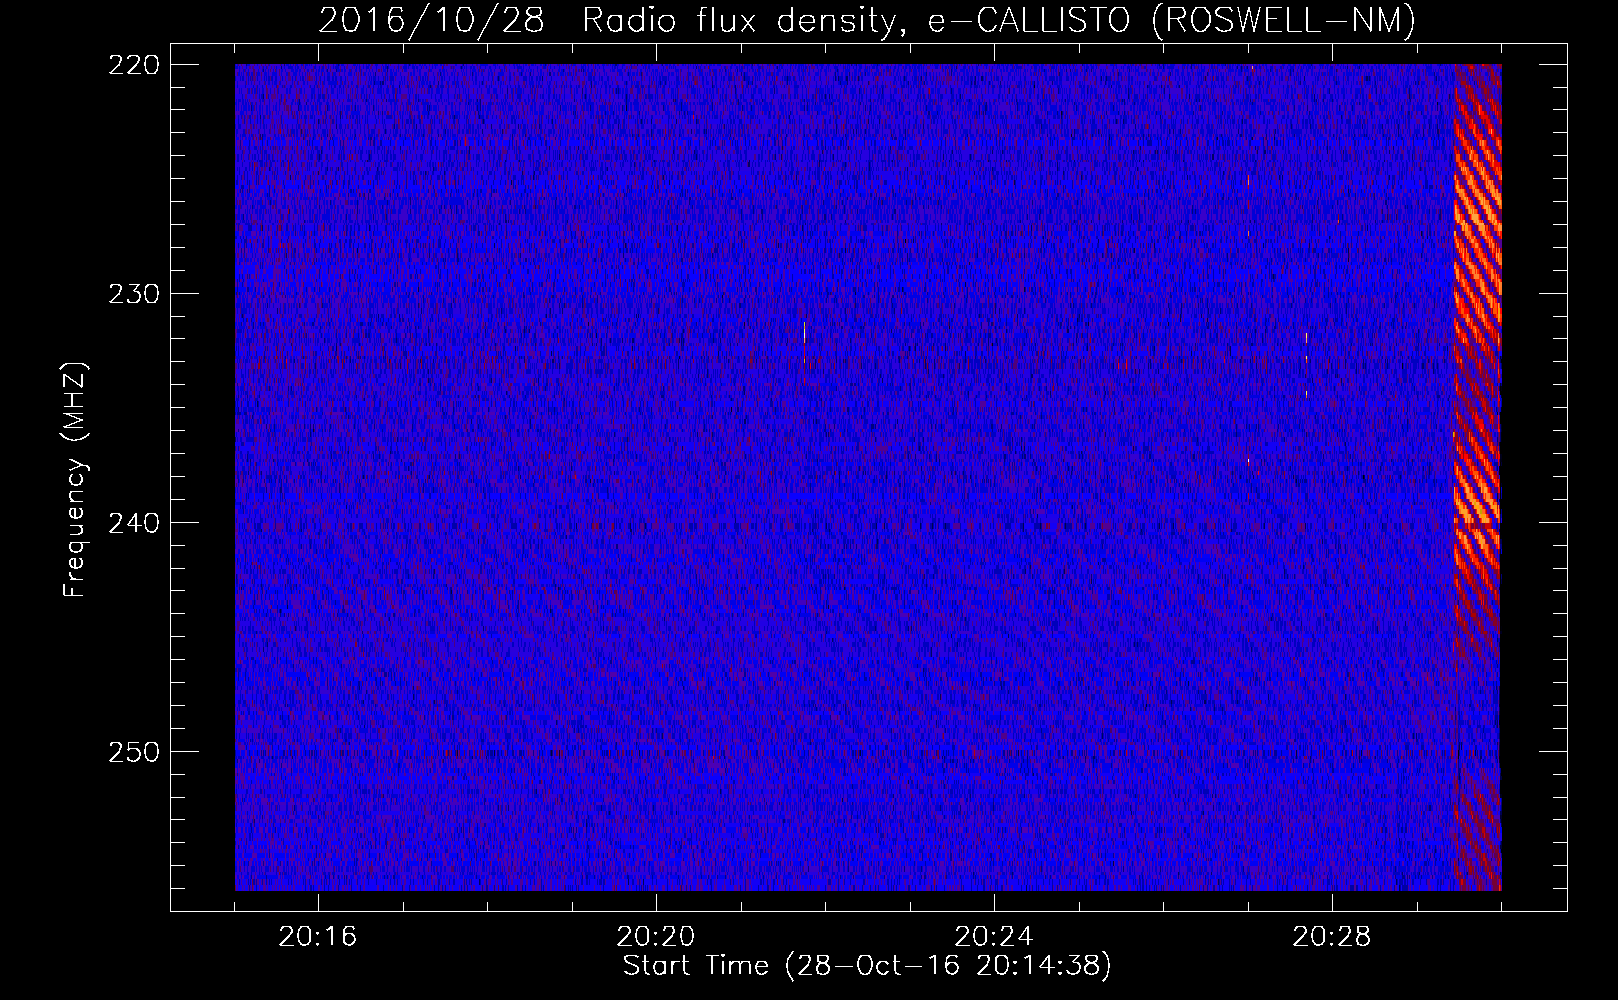Screen dimensions: 1618x1000
Task: Click the 220 frequency tick label
Action: [133, 64]
